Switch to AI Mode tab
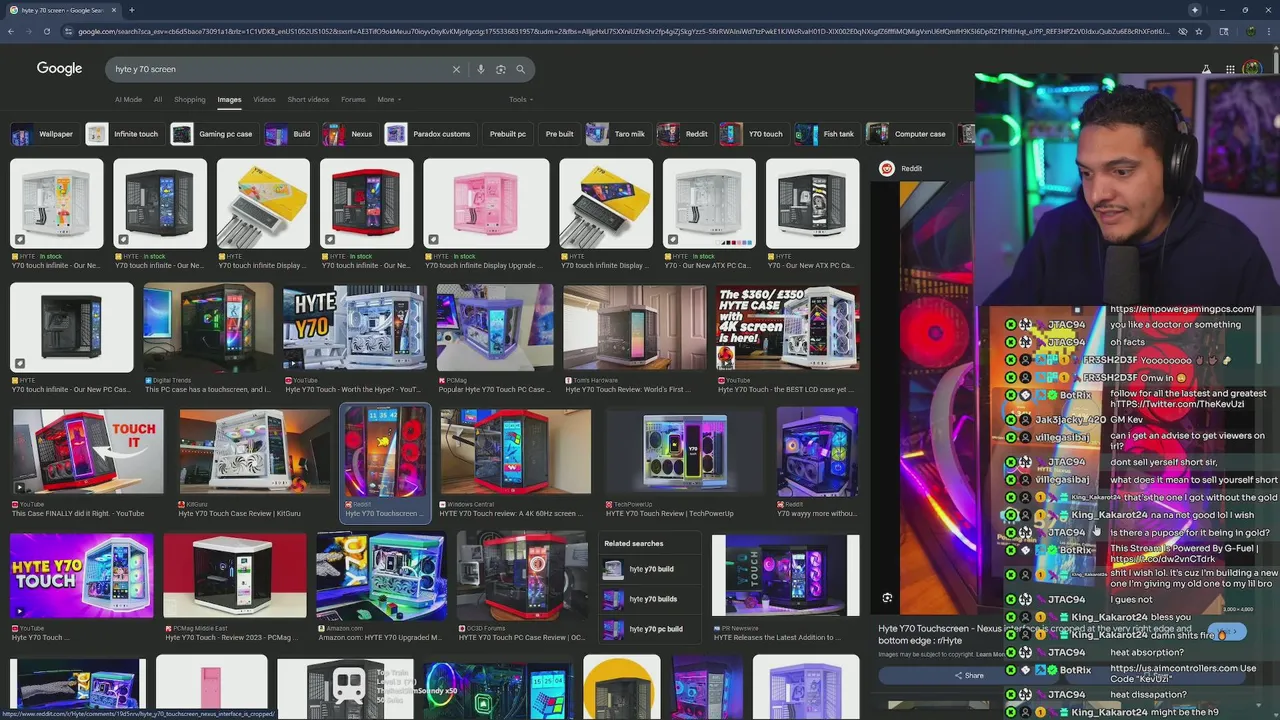Screen dimensions: 1280x720 (x=128, y=99)
